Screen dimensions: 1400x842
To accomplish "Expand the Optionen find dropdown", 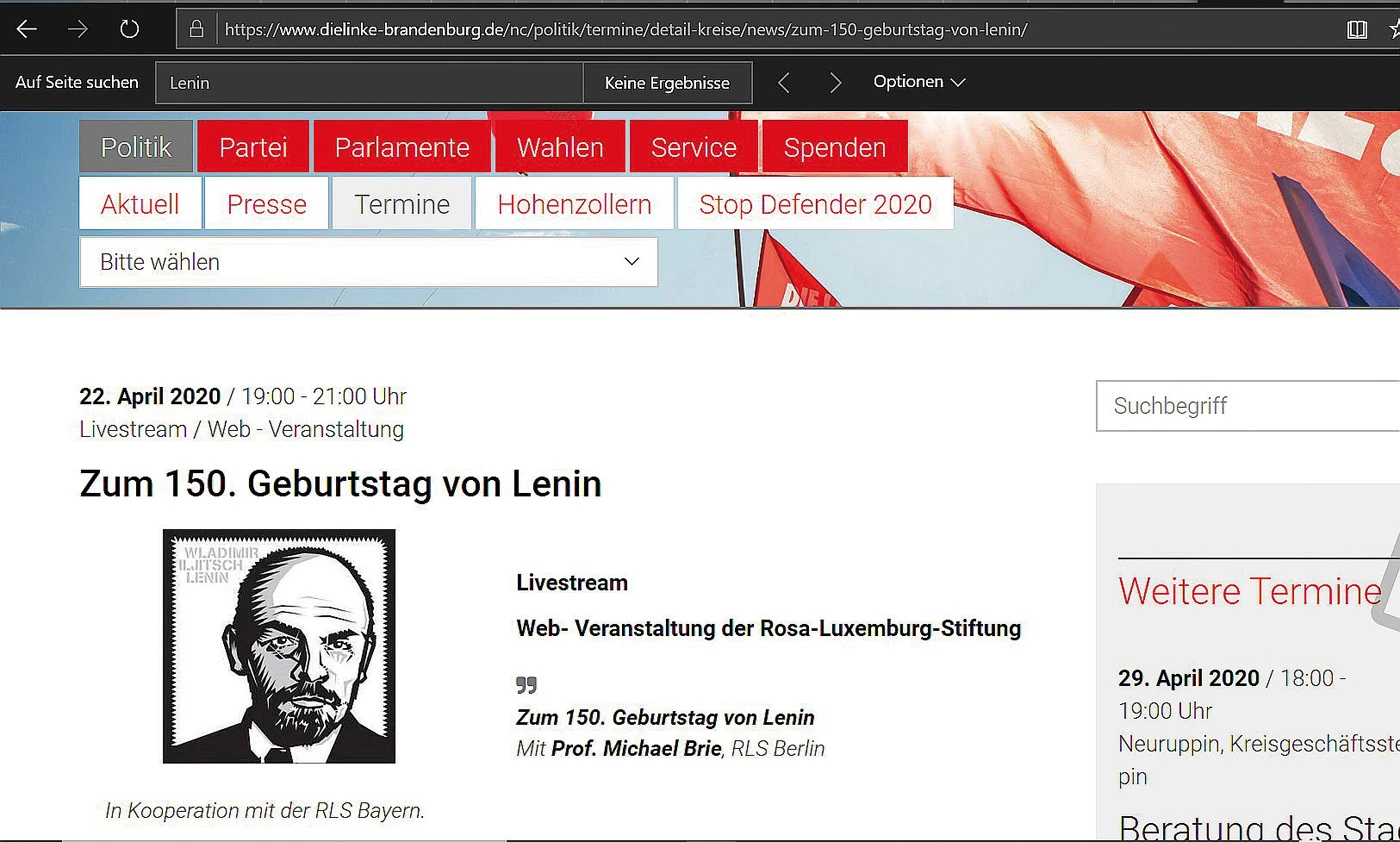I will (x=918, y=82).
